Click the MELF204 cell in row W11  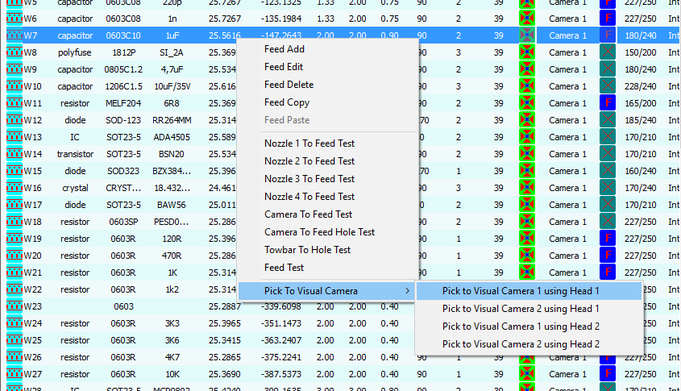click(123, 103)
